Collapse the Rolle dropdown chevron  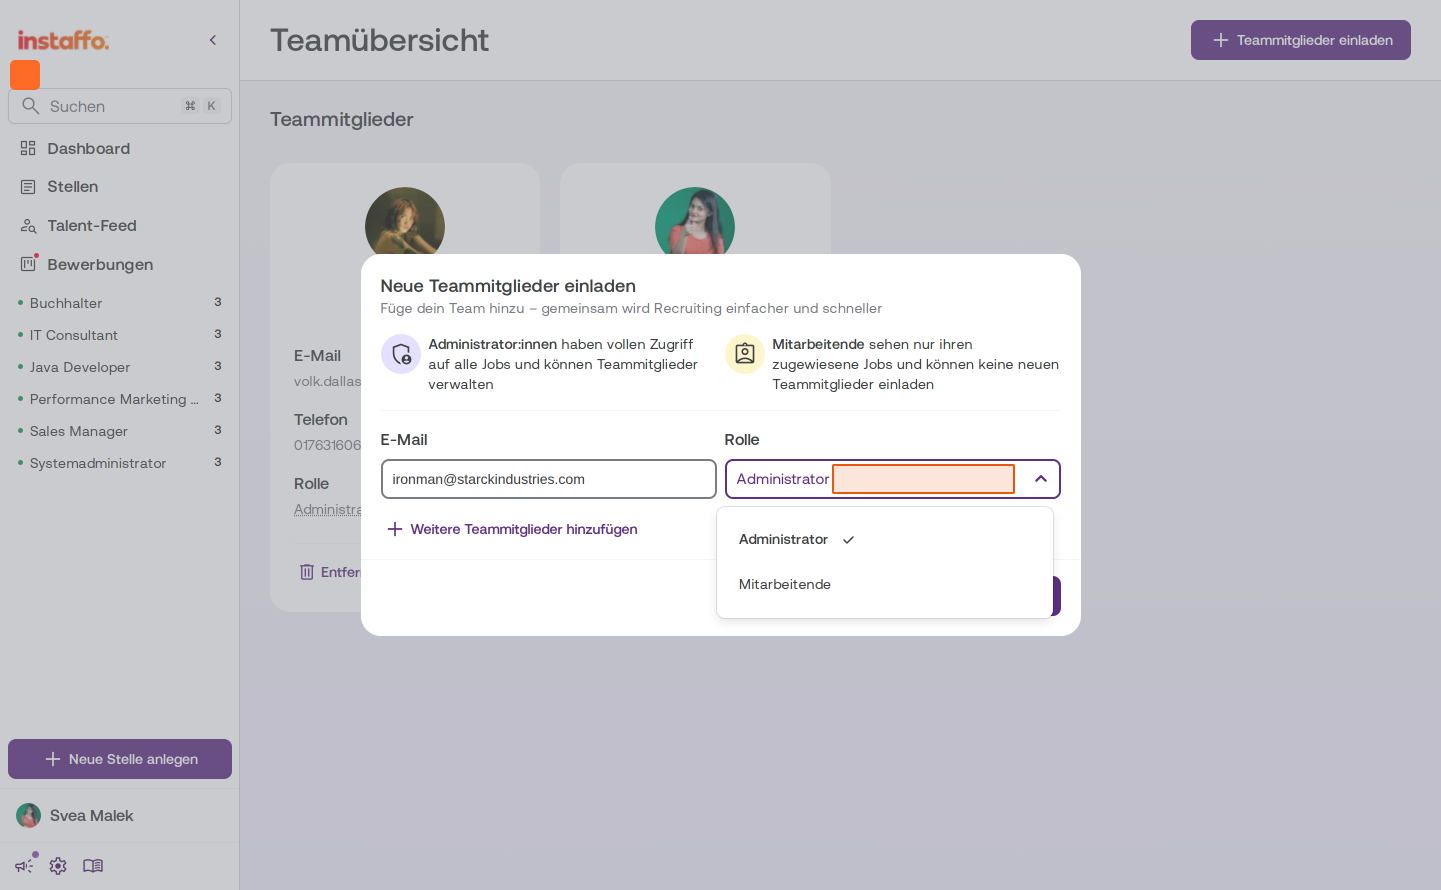click(1041, 479)
